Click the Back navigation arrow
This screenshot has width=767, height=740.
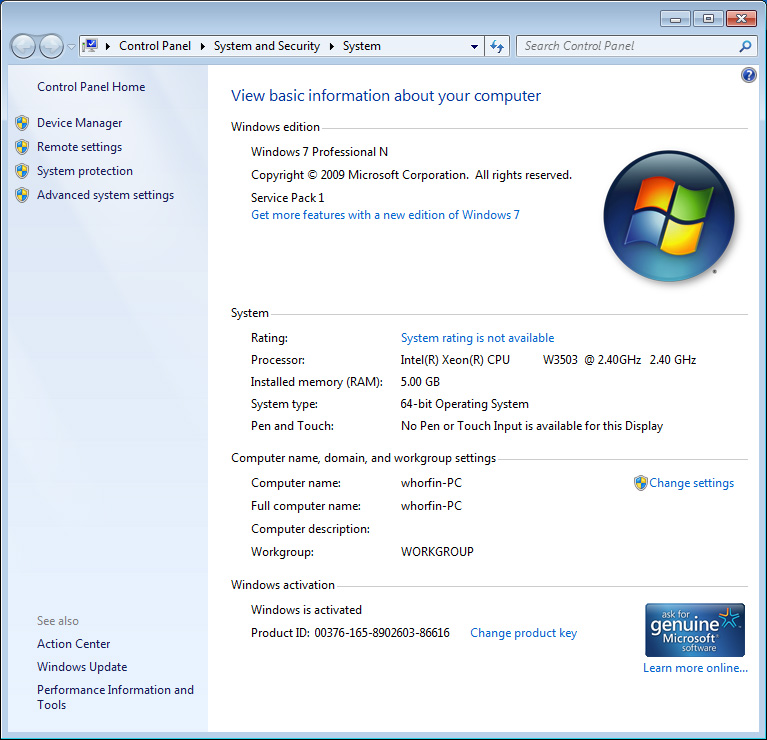pyautogui.click(x=23, y=46)
